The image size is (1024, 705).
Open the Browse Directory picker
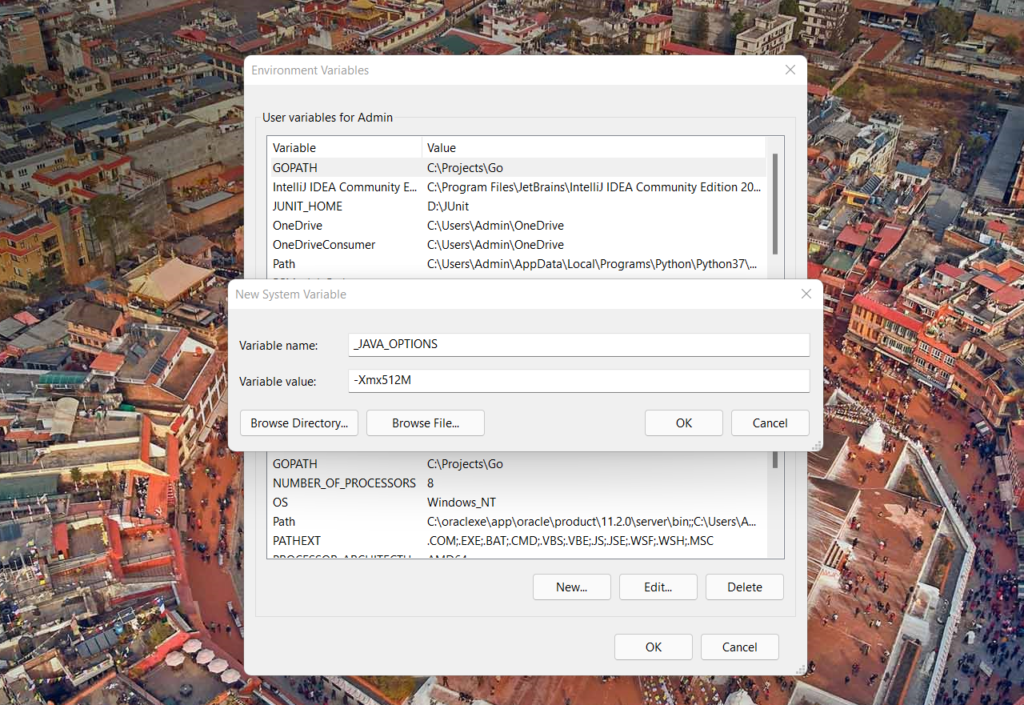point(298,423)
